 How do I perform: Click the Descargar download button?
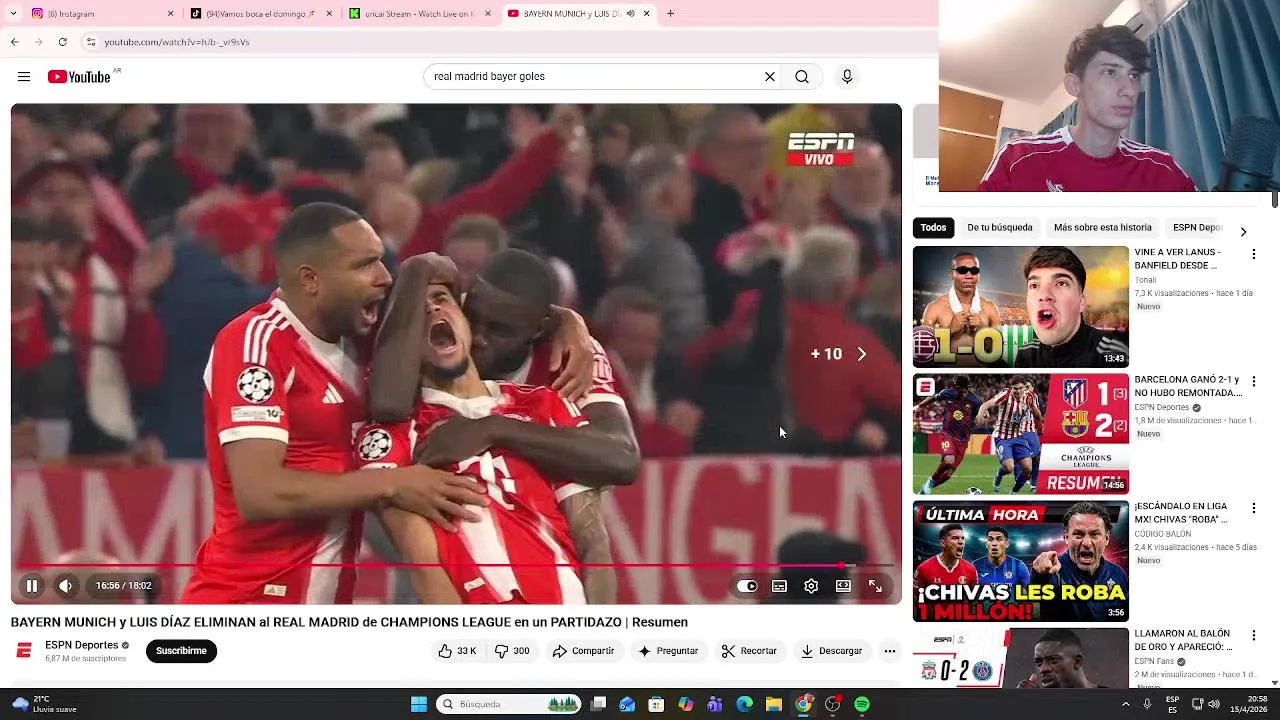831,651
